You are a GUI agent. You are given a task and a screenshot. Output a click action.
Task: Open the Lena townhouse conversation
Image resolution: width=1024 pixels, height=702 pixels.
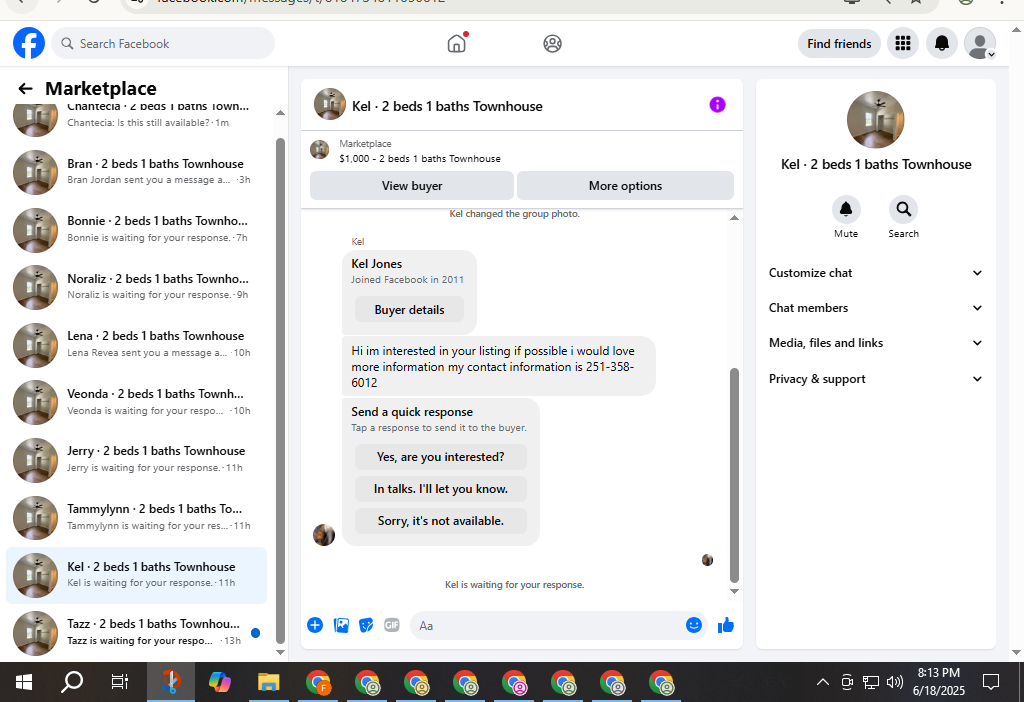(x=136, y=344)
